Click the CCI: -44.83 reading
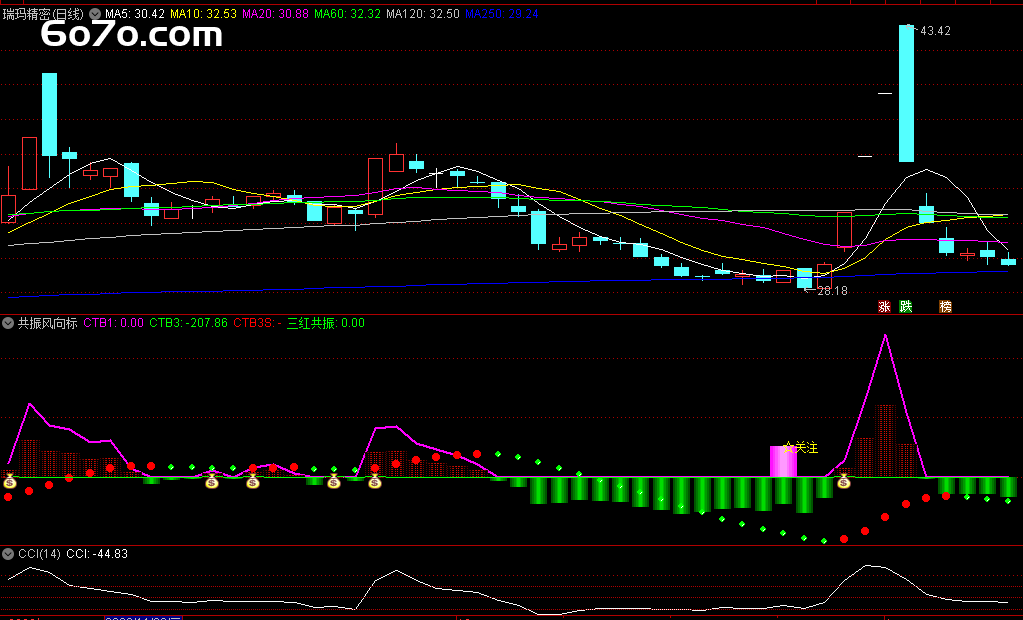The image size is (1023, 620). click(x=97, y=554)
